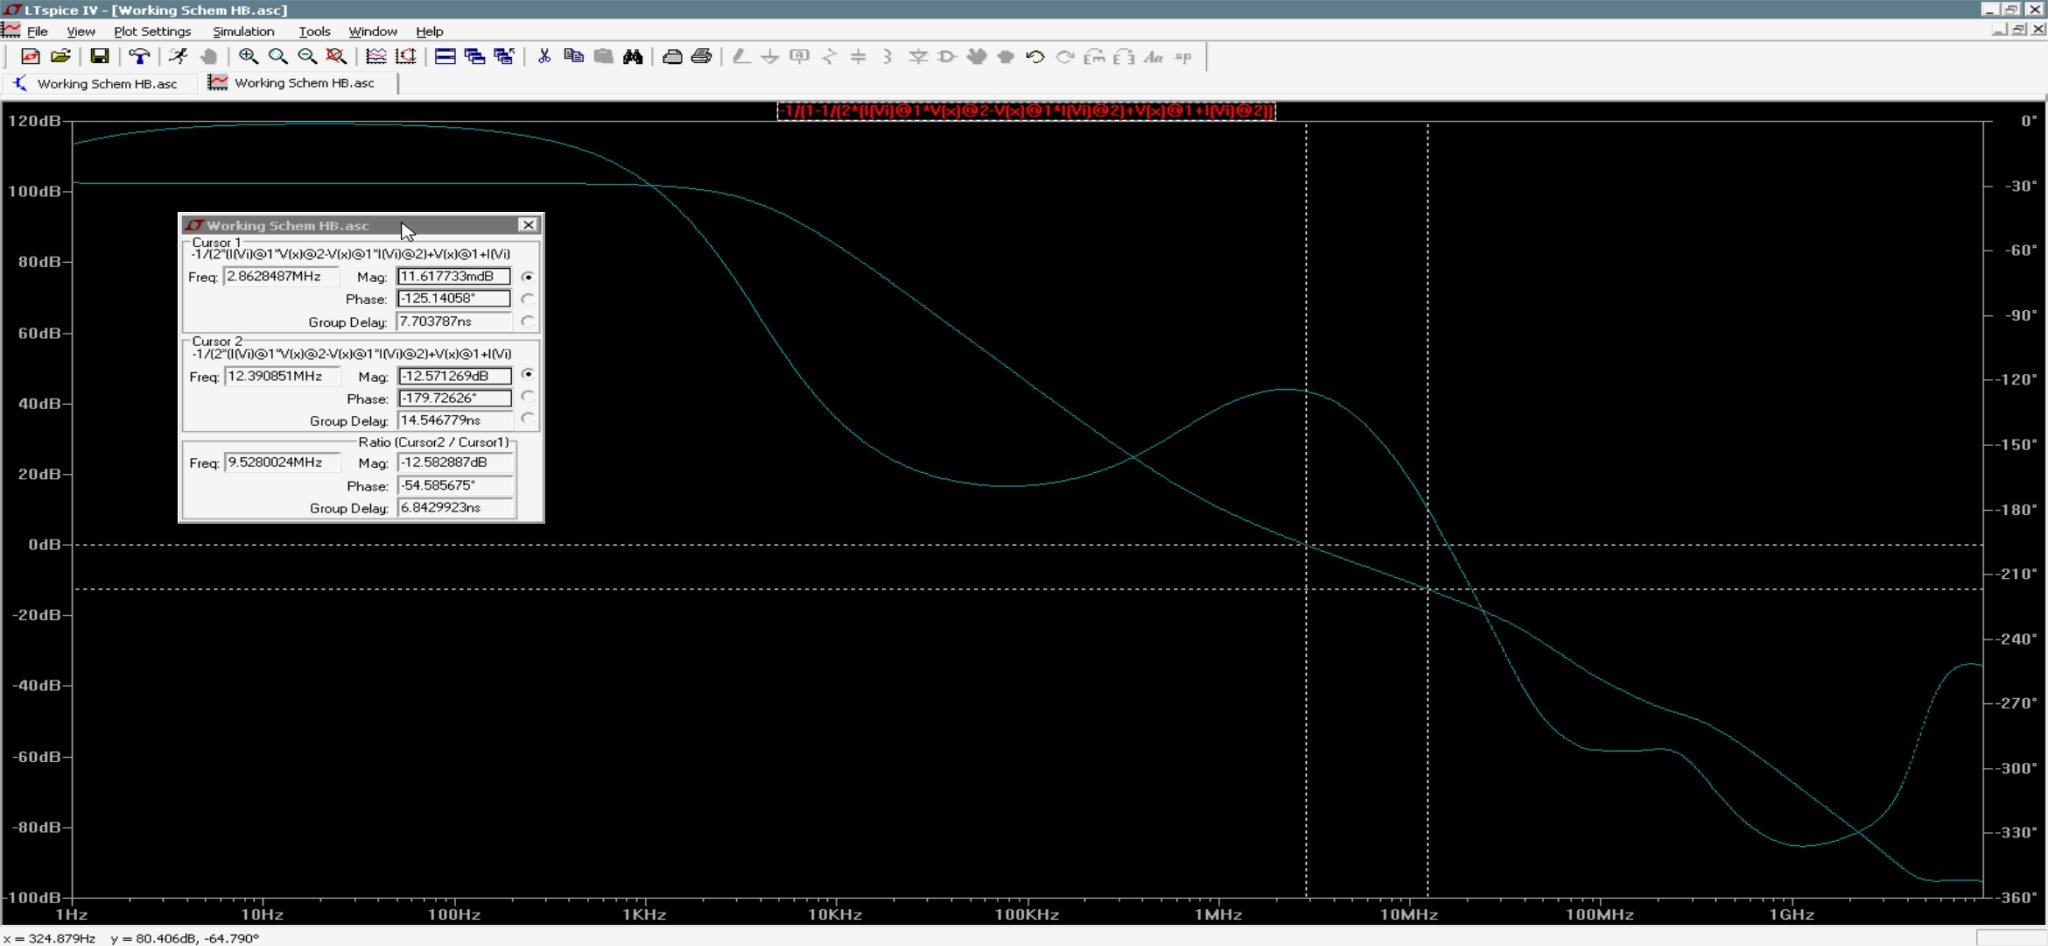
Task: Open the Control Panel hammer icon
Action: point(139,57)
